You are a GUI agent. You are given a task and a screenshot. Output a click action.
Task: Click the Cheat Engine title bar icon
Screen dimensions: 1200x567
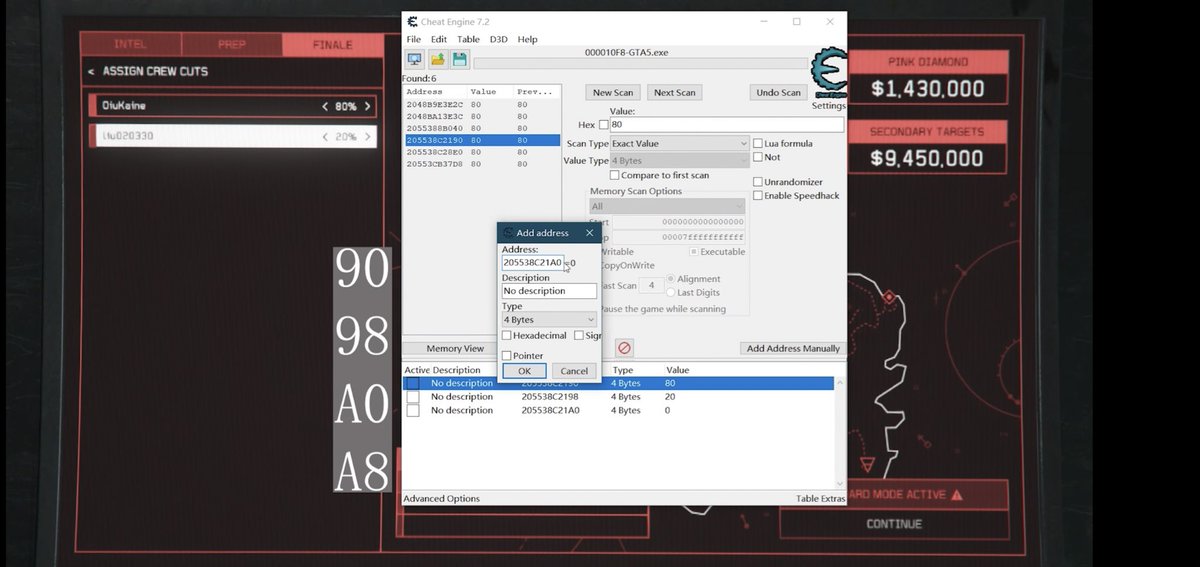pyautogui.click(x=412, y=21)
